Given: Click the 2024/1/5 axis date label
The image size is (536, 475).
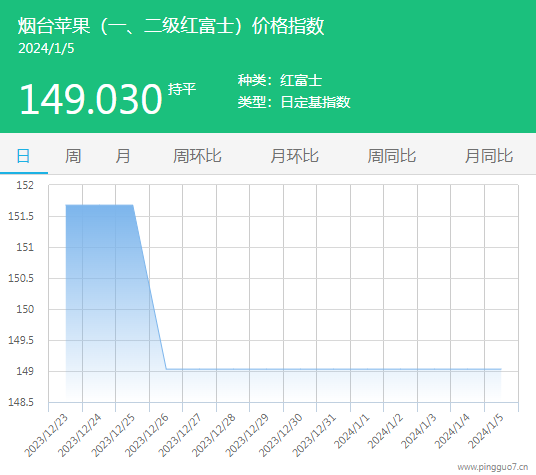Looking at the screenshot, I should tap(486, 431).
